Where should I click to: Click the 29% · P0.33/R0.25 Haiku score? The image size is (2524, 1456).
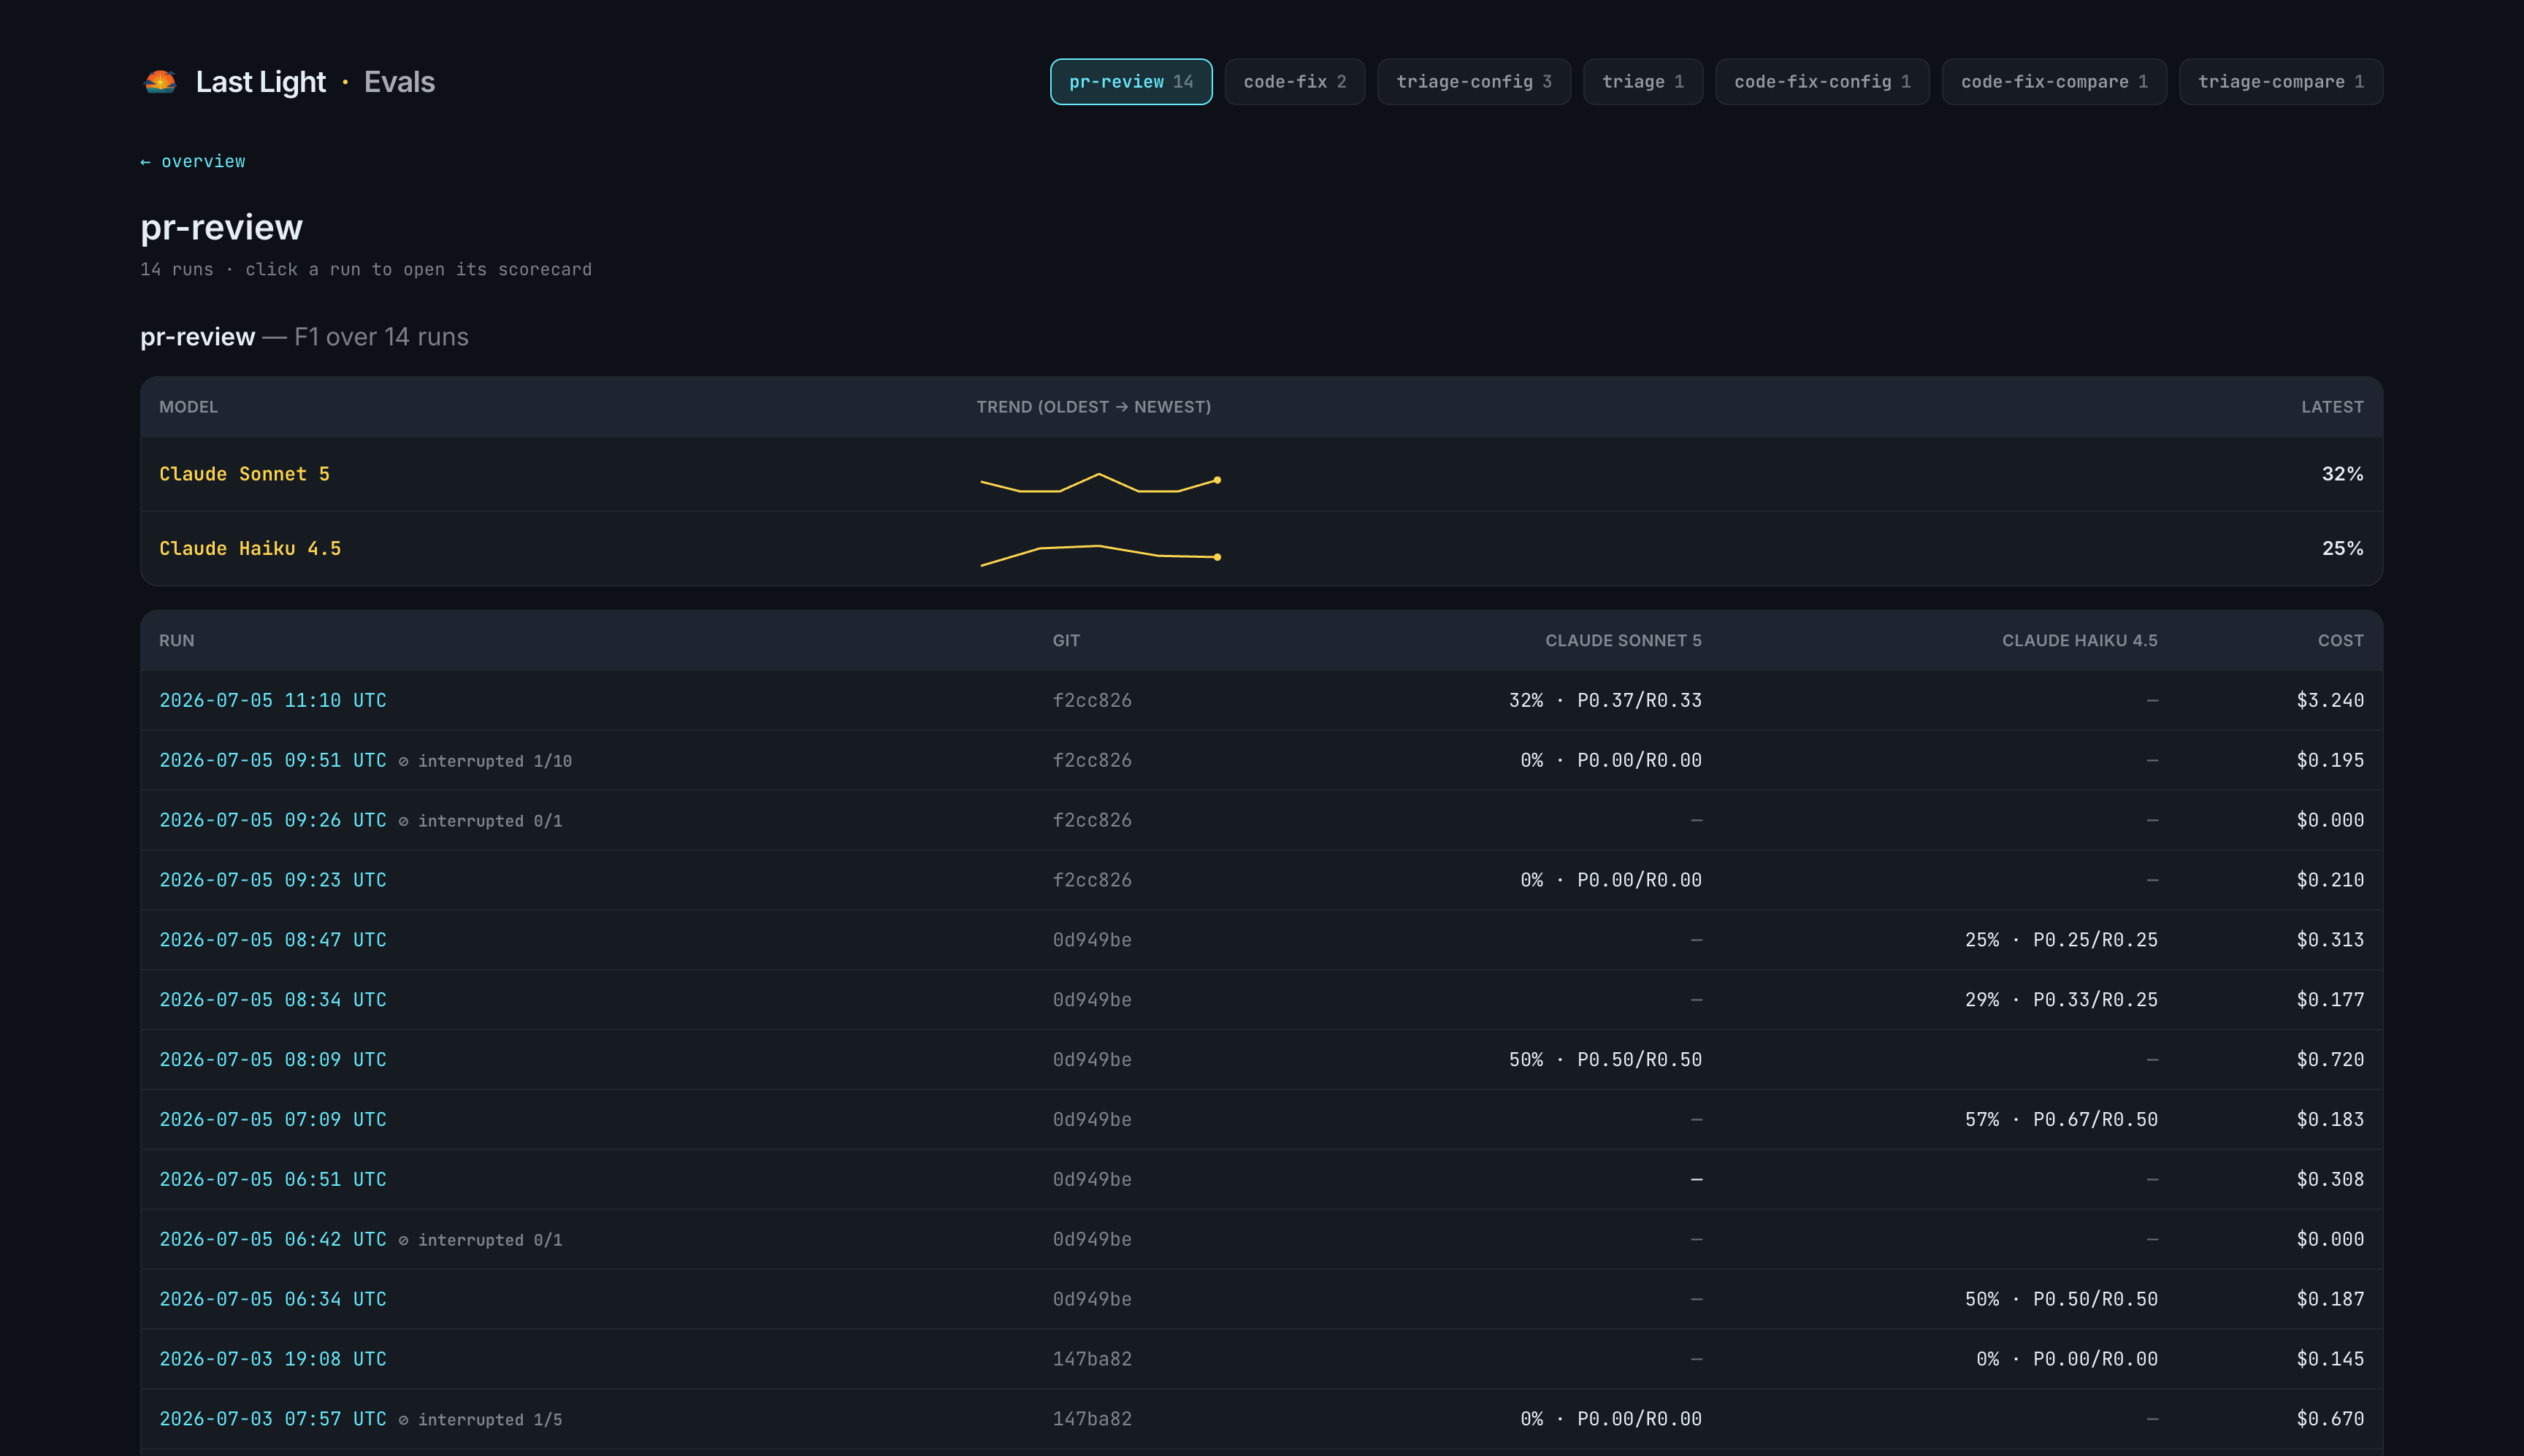click(x=2061, y=1000)
